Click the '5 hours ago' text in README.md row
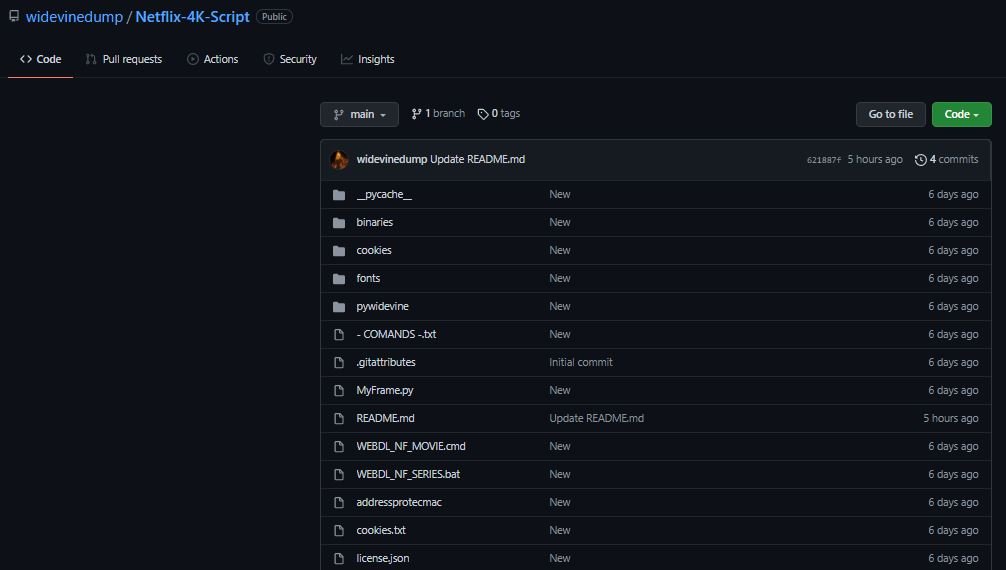This screenshot has width=1006, height=570. point(951,418)
